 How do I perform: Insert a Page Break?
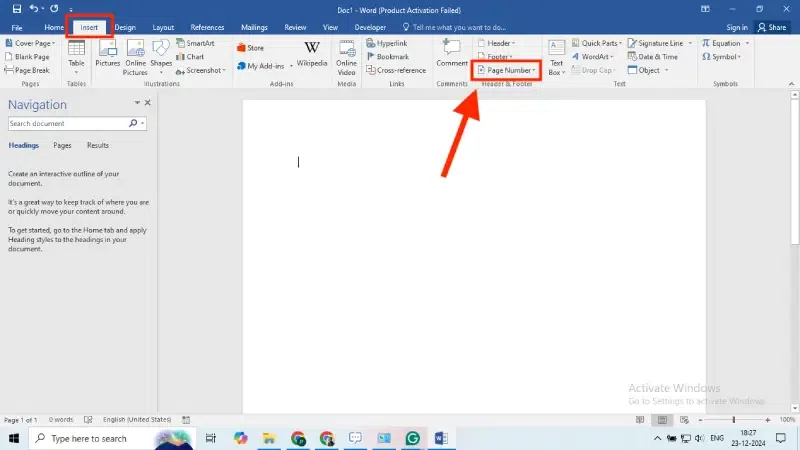tap(28, 70)
